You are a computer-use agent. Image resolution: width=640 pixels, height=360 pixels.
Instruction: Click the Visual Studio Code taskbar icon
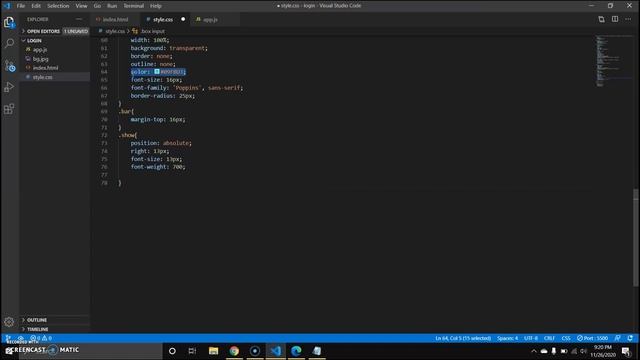coord(276,351)
